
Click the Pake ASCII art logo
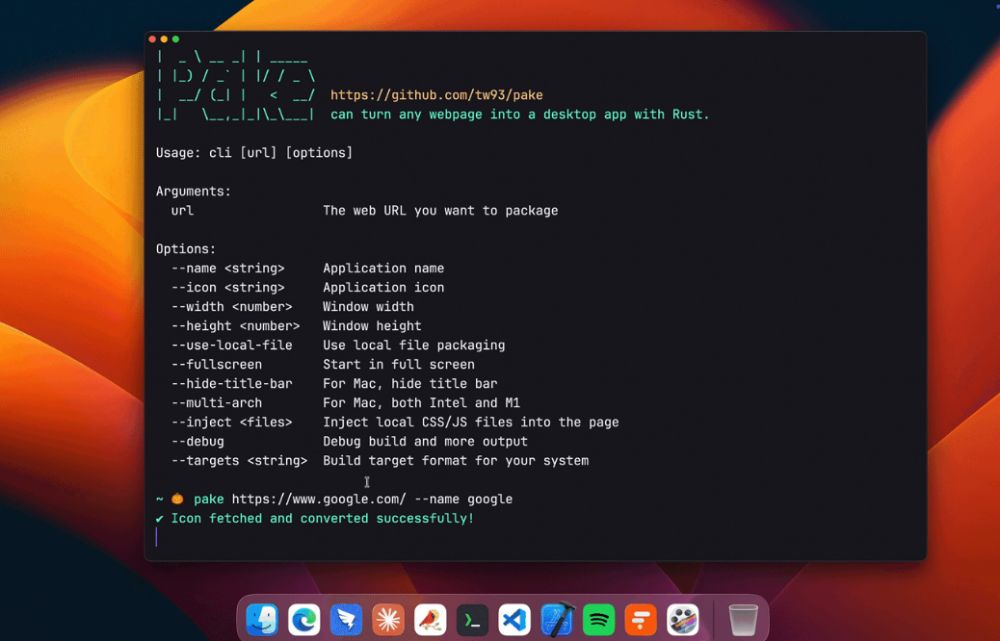click(x=235, y=85)
